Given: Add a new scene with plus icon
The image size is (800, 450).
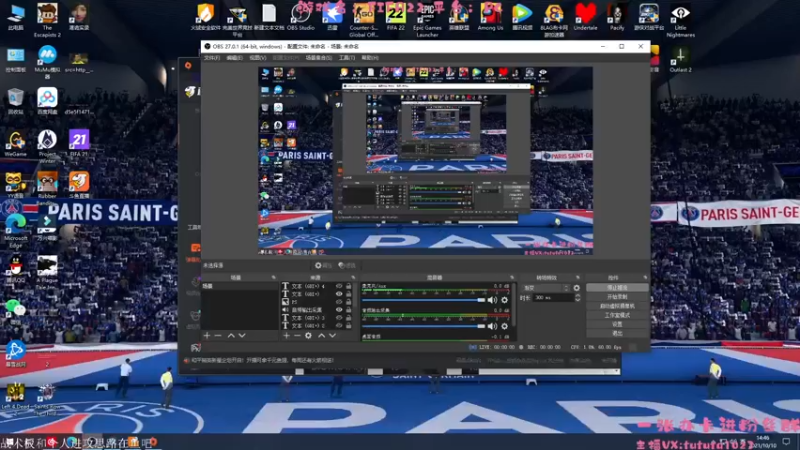Looking at the screenshot, I should tap(207, 336).
